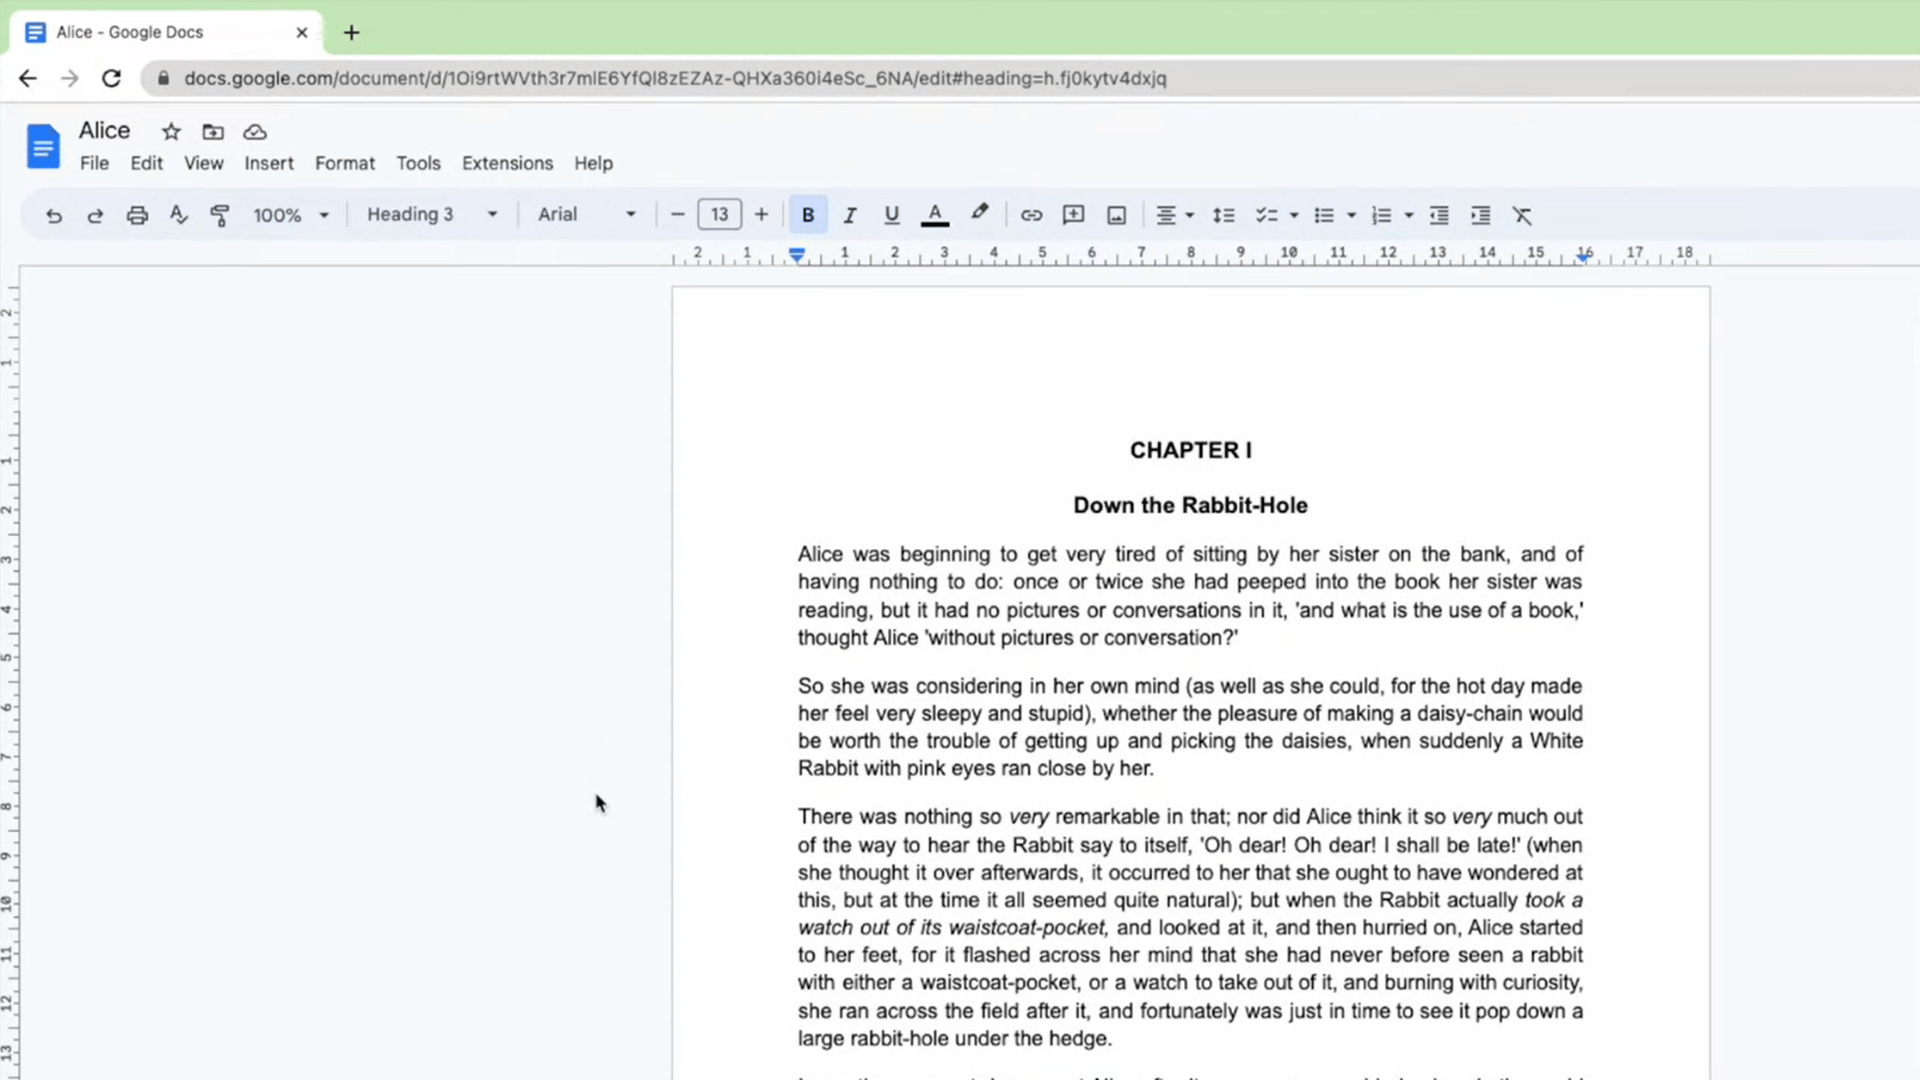Decrease font size minus button
1920x1080 pixels.
pos(677,214)
